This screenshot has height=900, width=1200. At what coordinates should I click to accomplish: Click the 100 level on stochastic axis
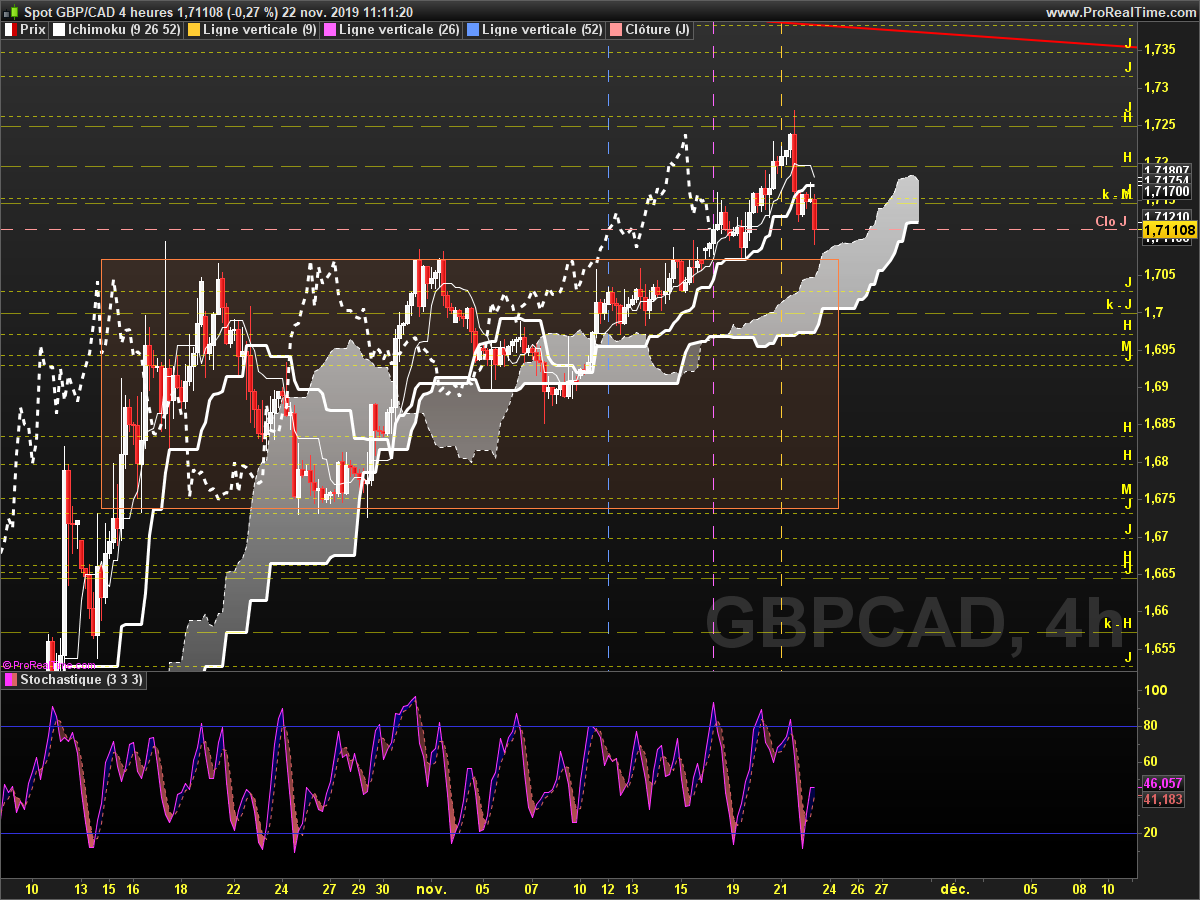tap(1157, 690)
